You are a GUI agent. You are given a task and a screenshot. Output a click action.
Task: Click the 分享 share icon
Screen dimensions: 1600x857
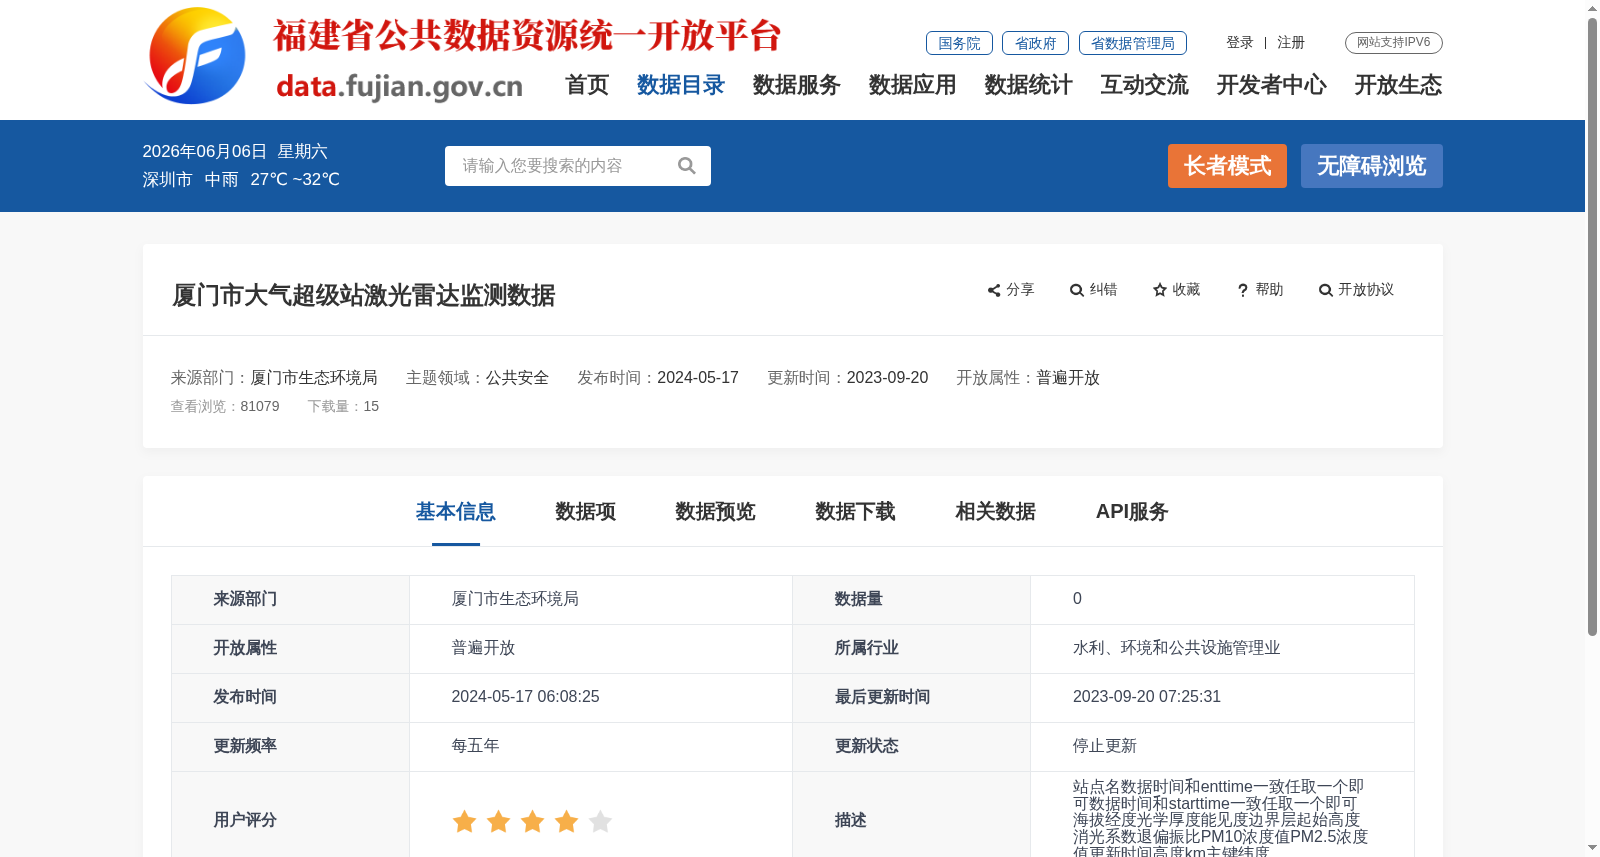tap(994, 290)
